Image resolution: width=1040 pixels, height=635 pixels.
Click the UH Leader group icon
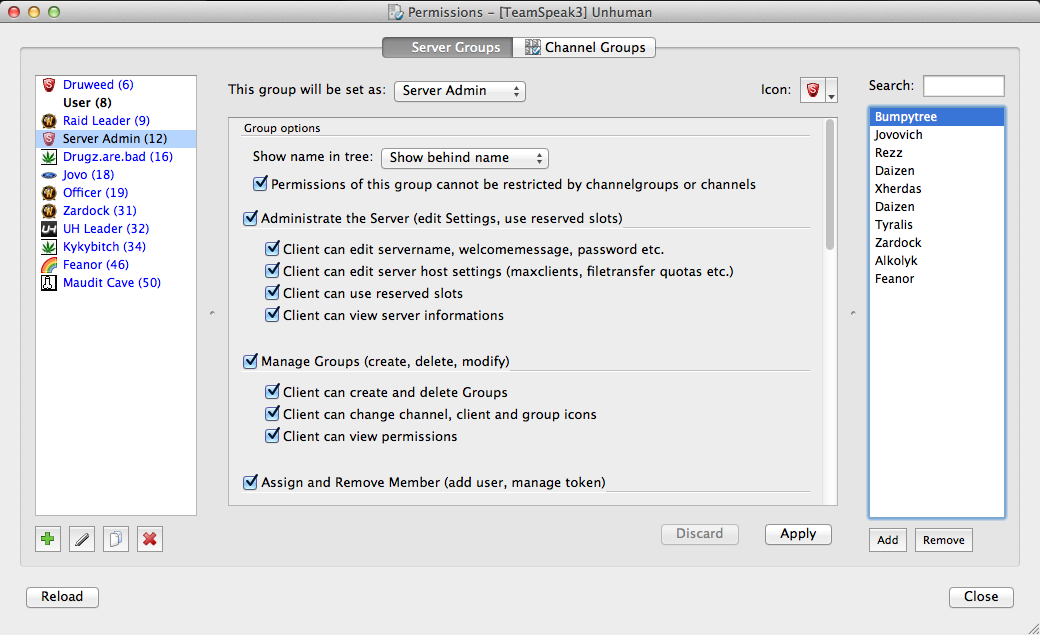tap(49, 228)
